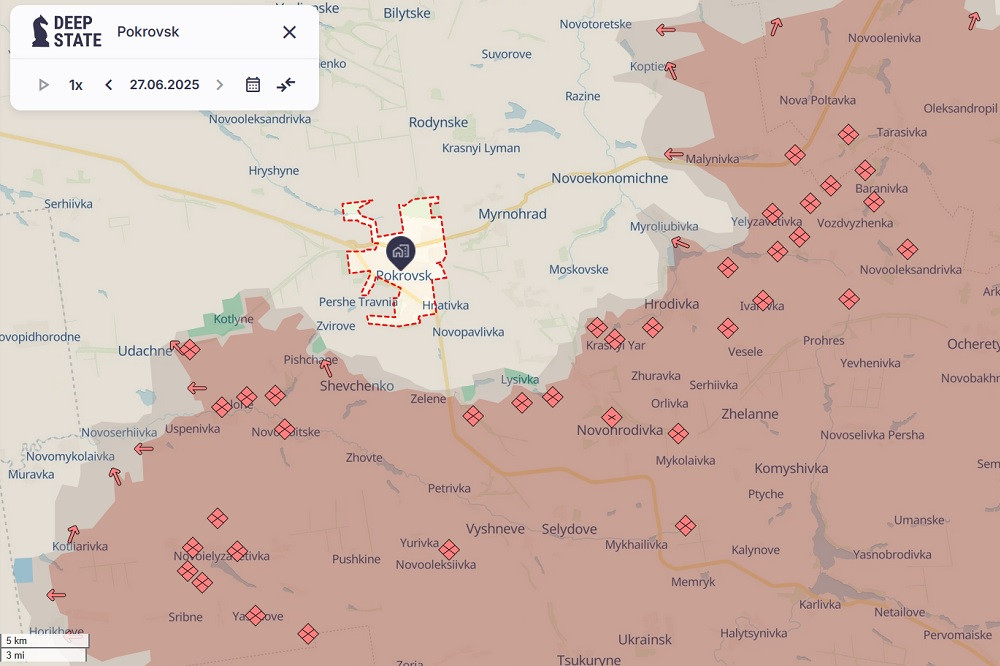Open the calendar date picker icon
This screenshot has width=1000, height=666.
pyautogui.click(x=252, y=84)
